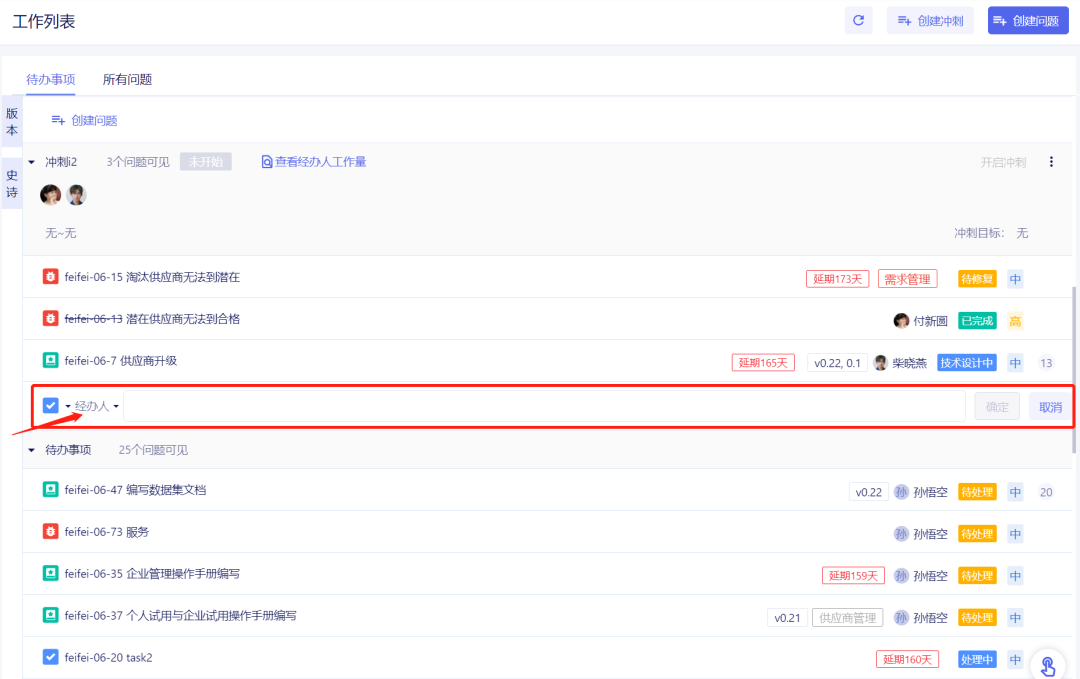Click the 创建冲刺 button
Viewport: 1080px width, 679px height.
point(930,20)
